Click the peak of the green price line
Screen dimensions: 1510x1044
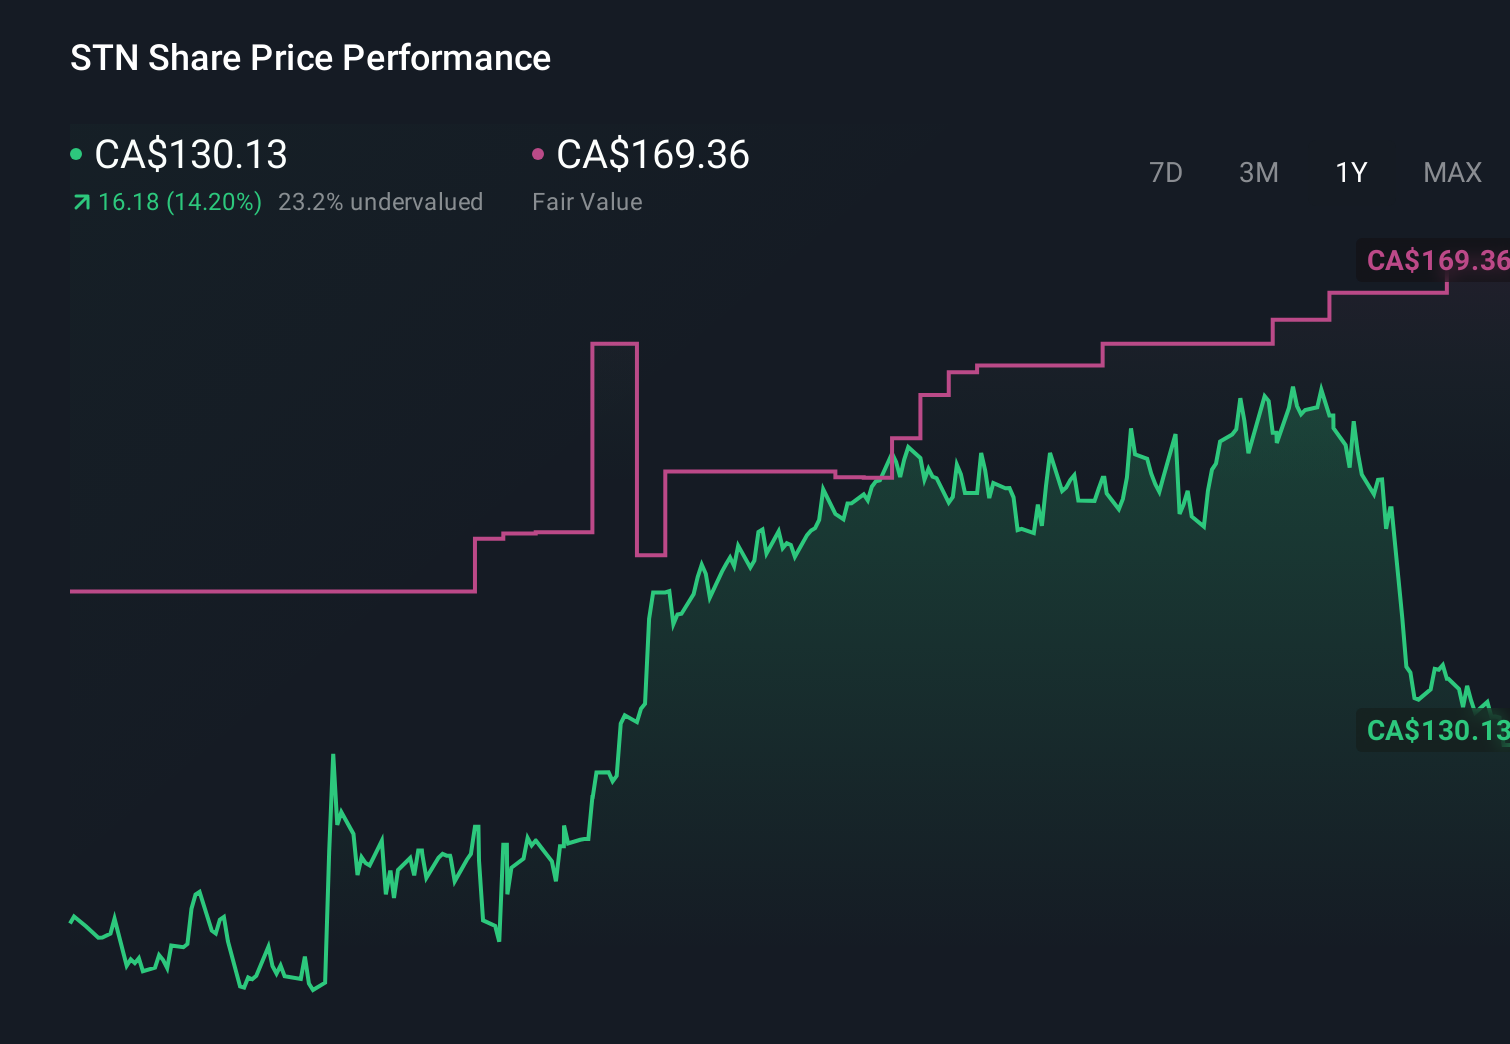(1322, 383)
